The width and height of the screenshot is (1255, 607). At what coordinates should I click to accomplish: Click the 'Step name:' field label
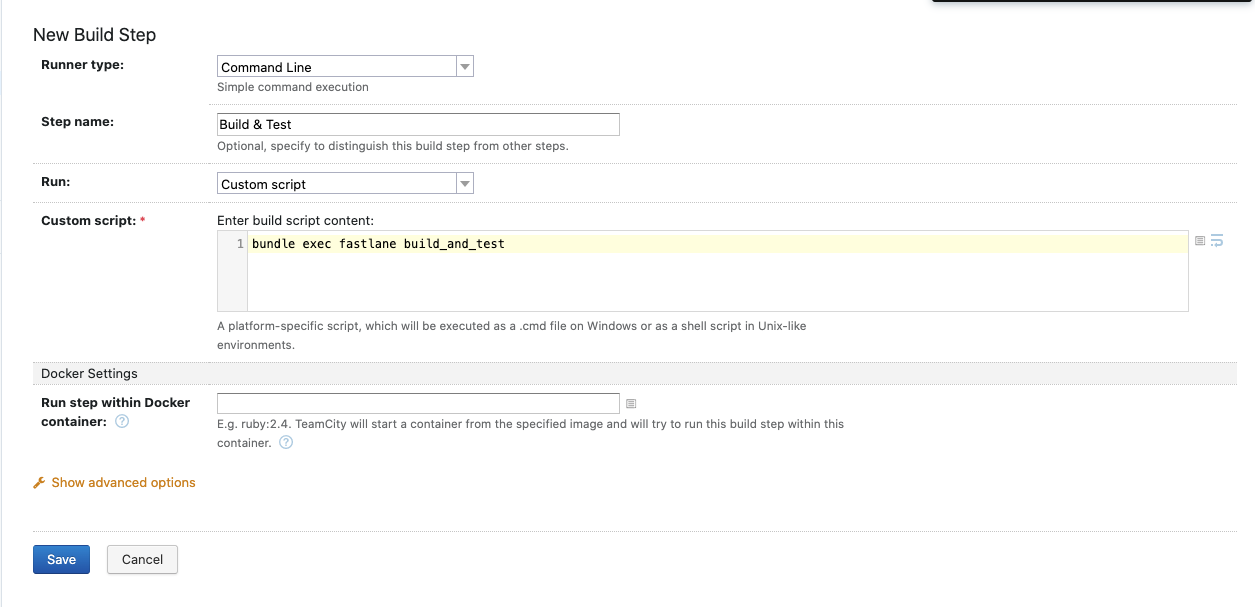[x=77, y=122]
